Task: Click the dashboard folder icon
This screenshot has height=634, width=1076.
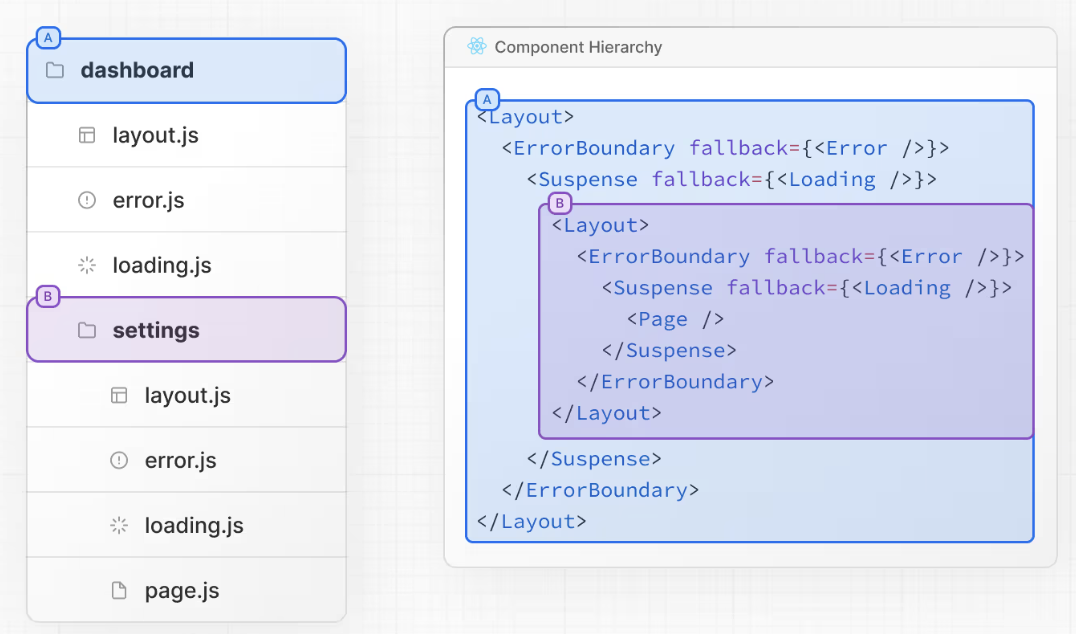Action: coord(55,71)
